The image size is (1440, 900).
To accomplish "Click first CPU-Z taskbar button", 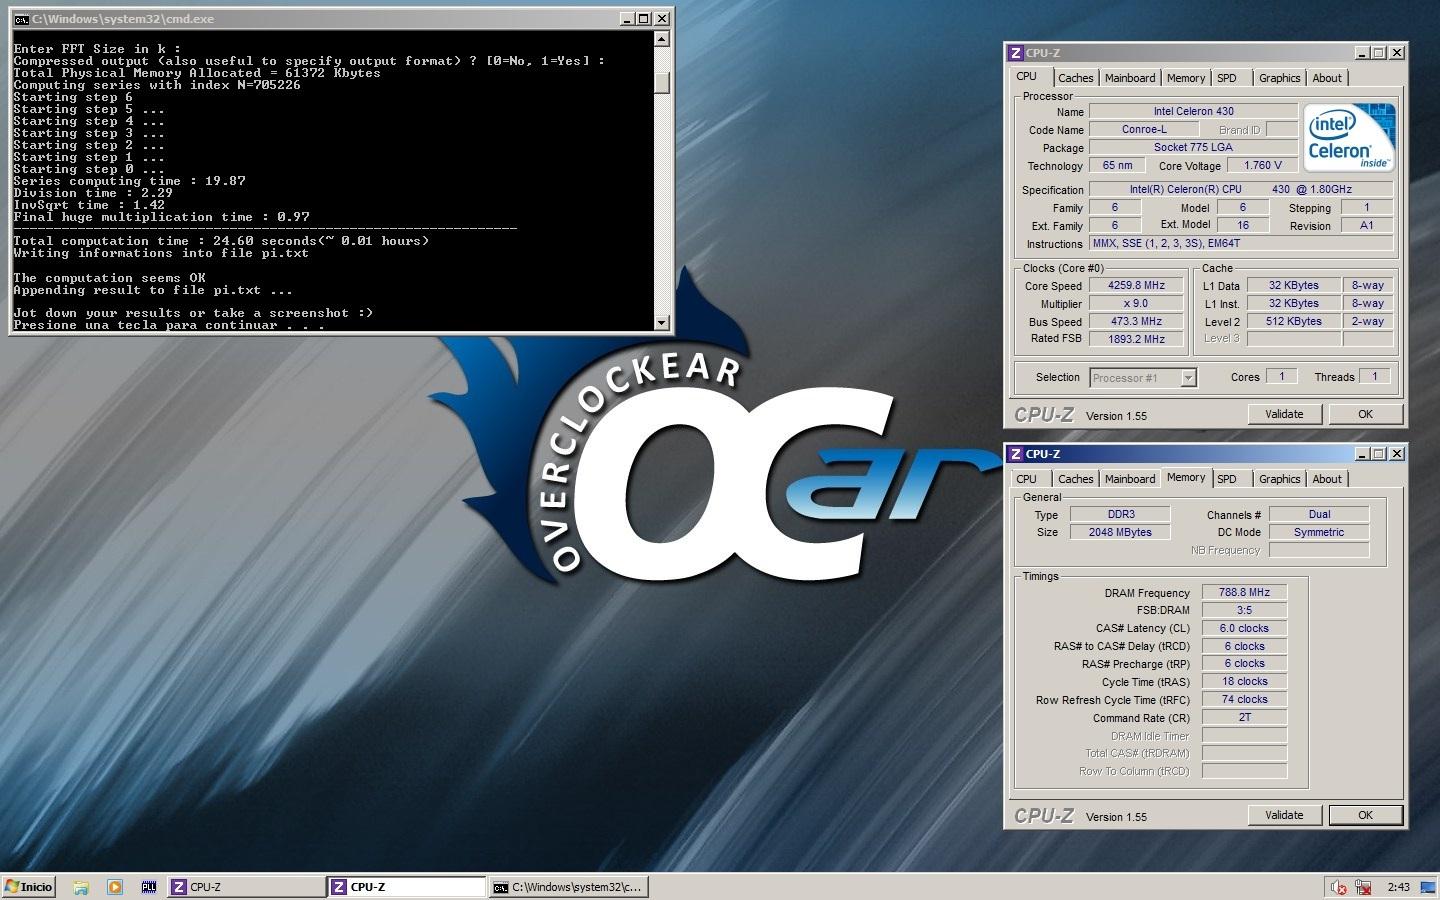I will [x=246, y=887].
